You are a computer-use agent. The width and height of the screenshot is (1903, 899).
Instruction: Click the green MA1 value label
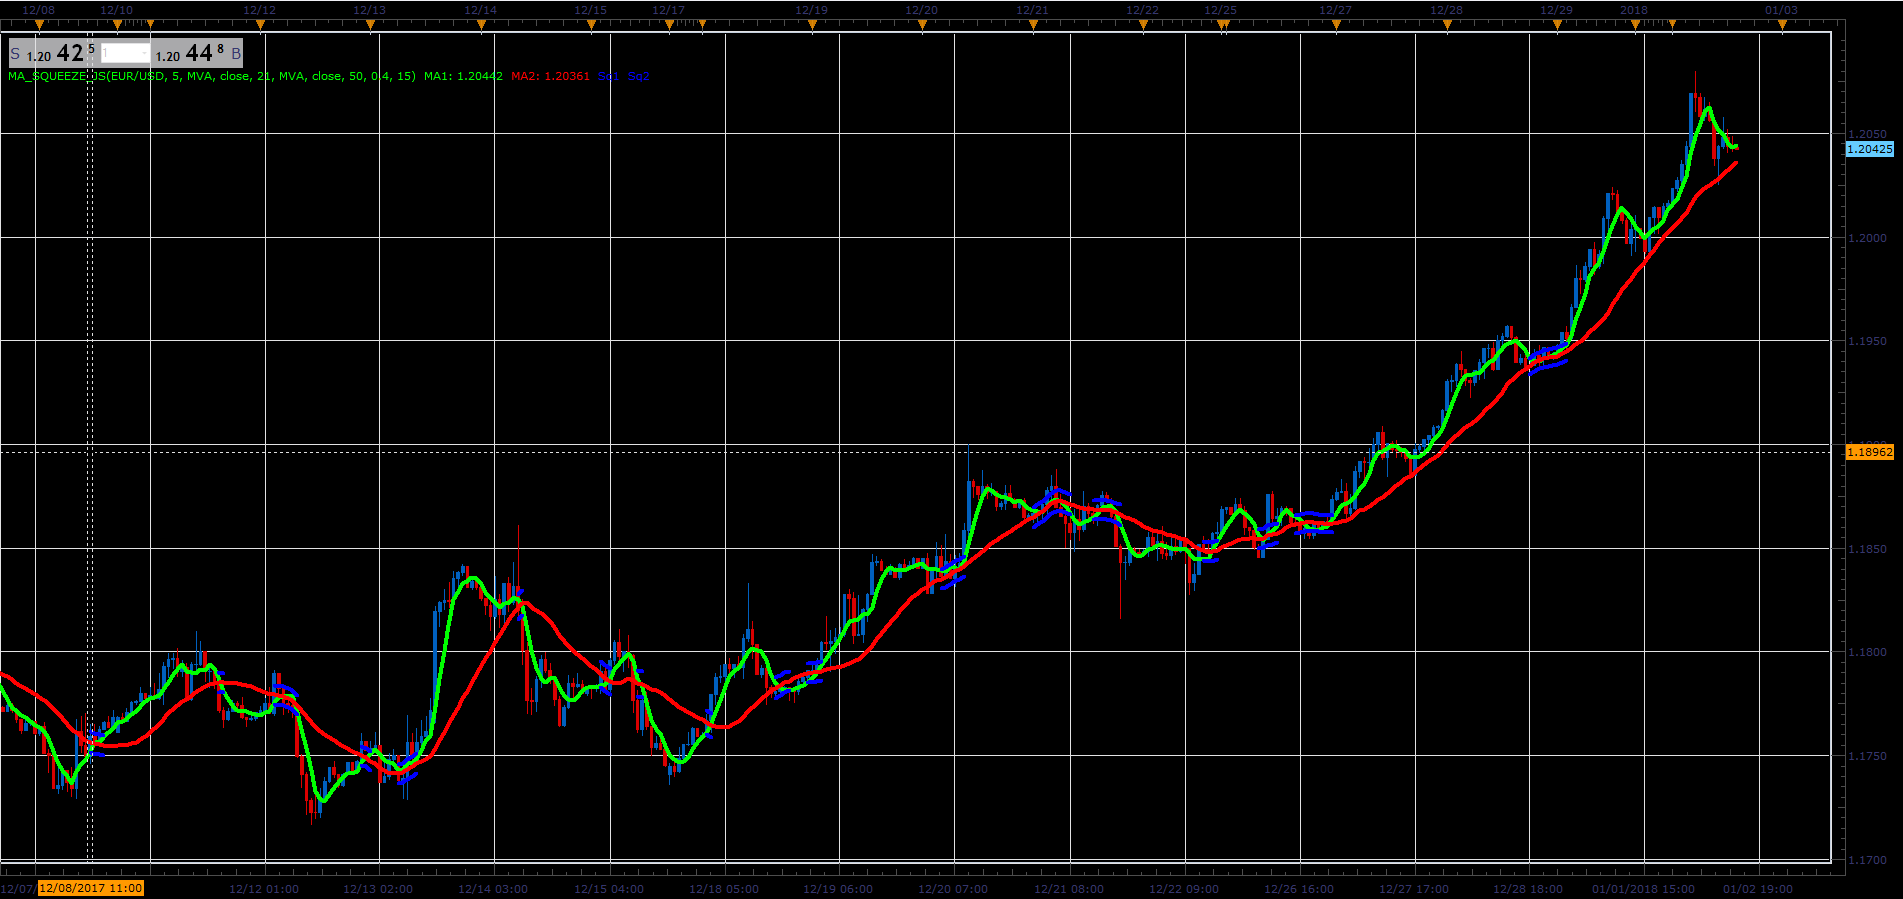tap(463, 76)
